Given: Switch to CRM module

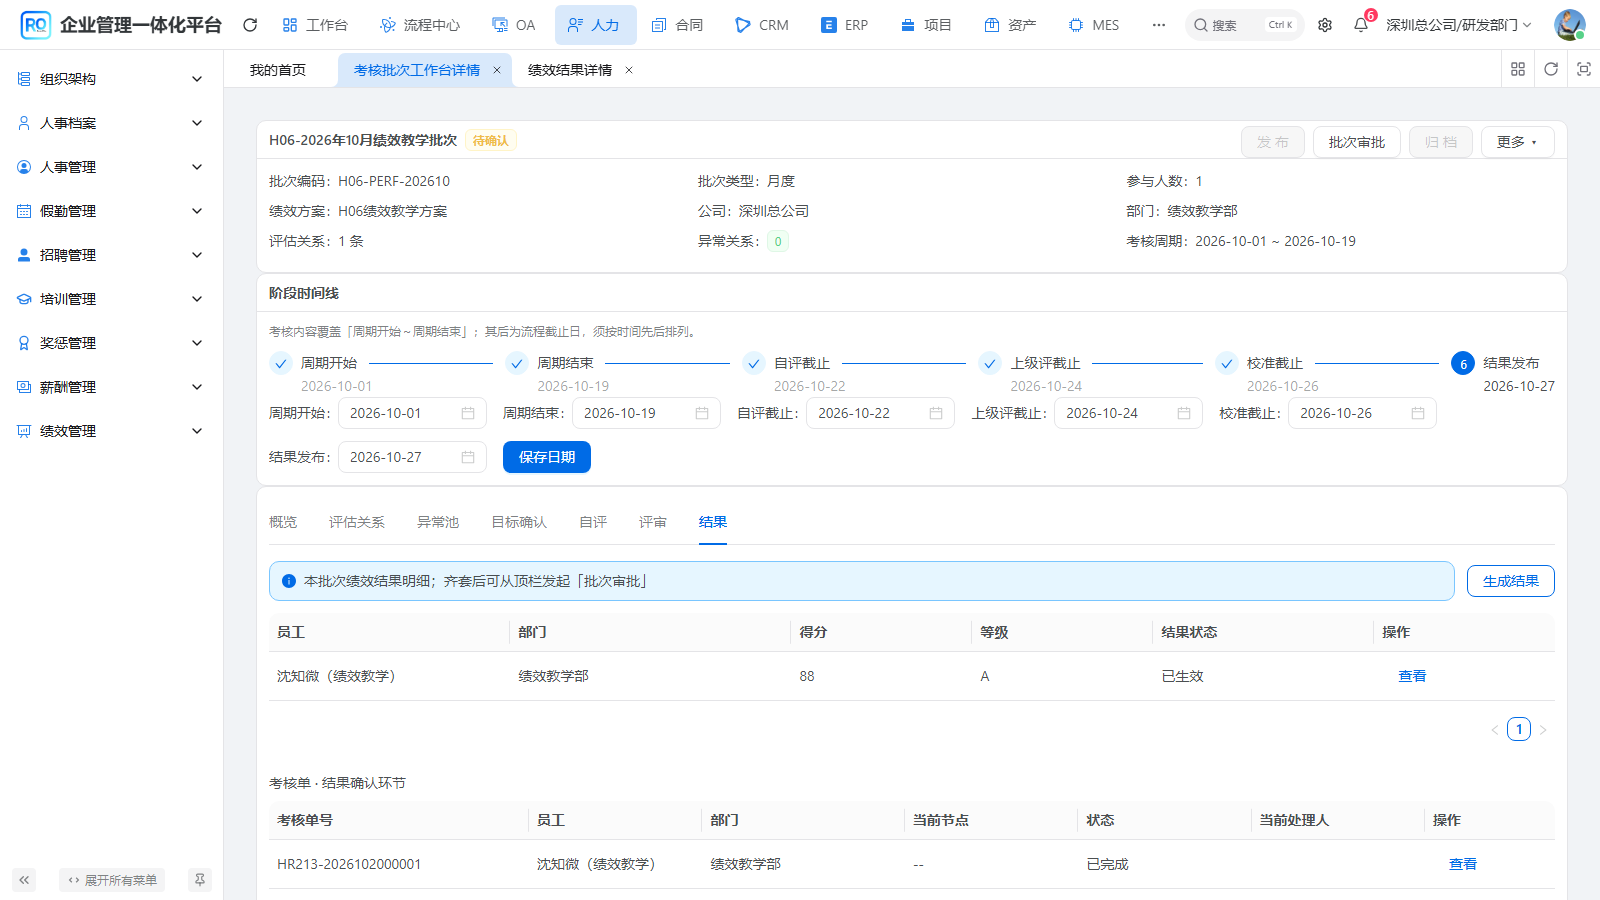Looking at the screenshot, I should tap(762, 25).
